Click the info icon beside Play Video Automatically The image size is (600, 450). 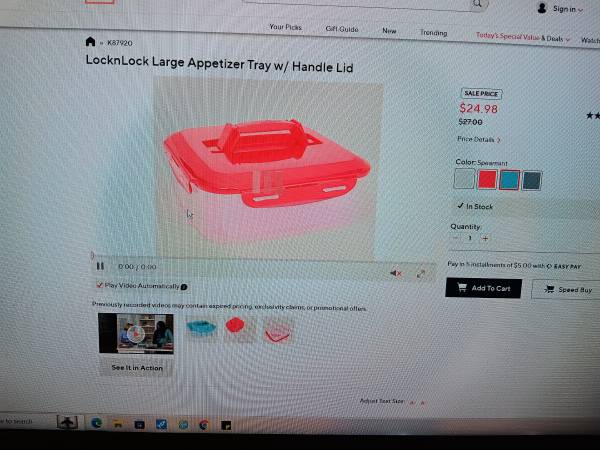(x=184, y=287)
